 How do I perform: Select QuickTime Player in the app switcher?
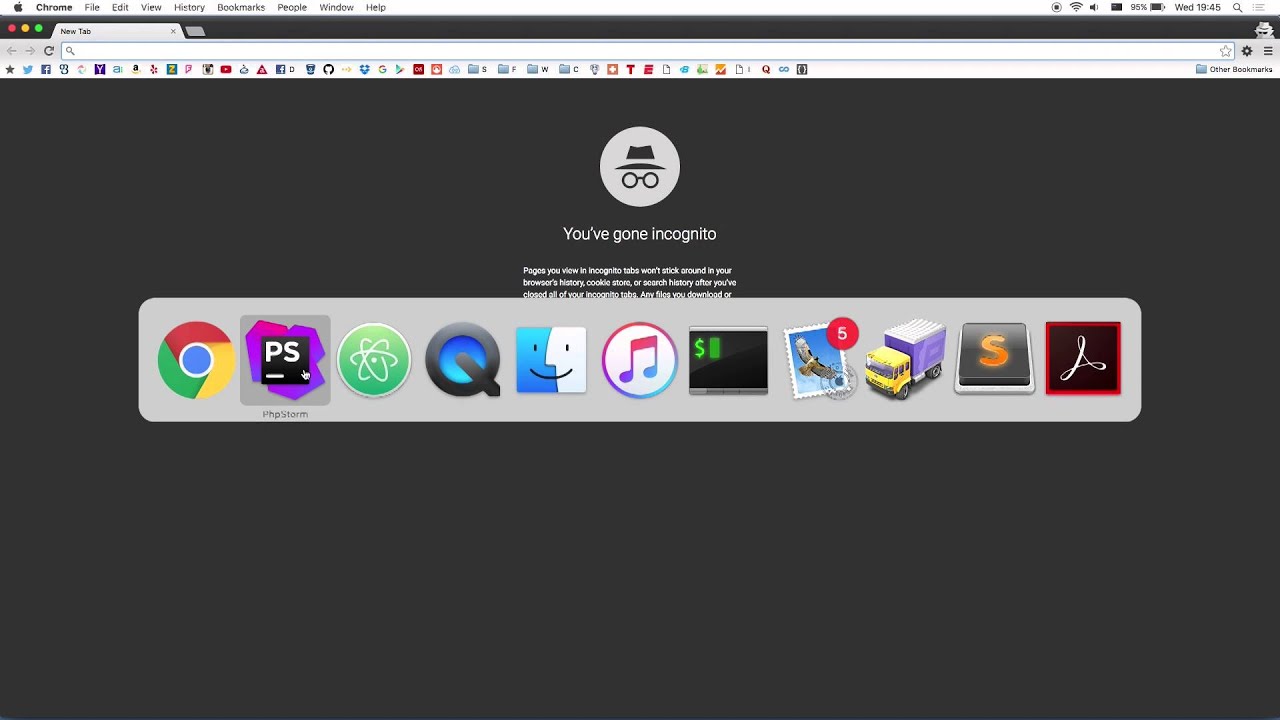(463, 360)
